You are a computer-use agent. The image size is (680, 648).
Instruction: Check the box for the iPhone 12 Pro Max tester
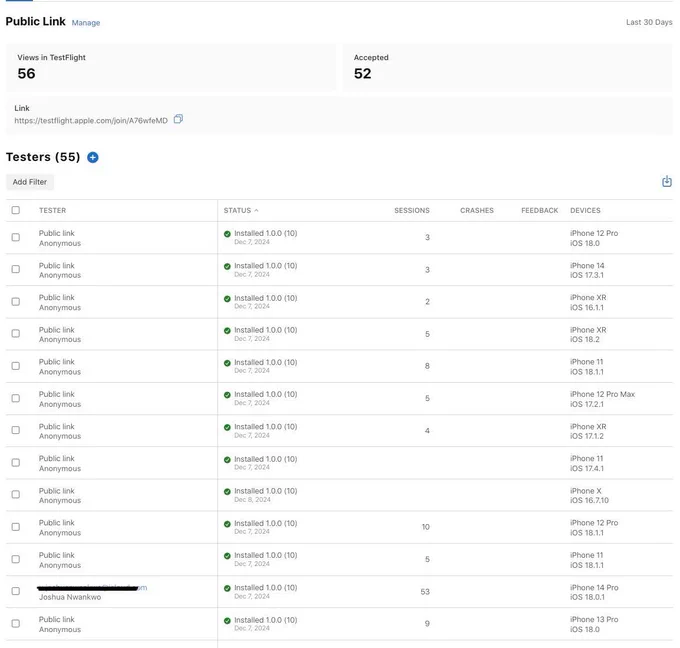[16, 398]
